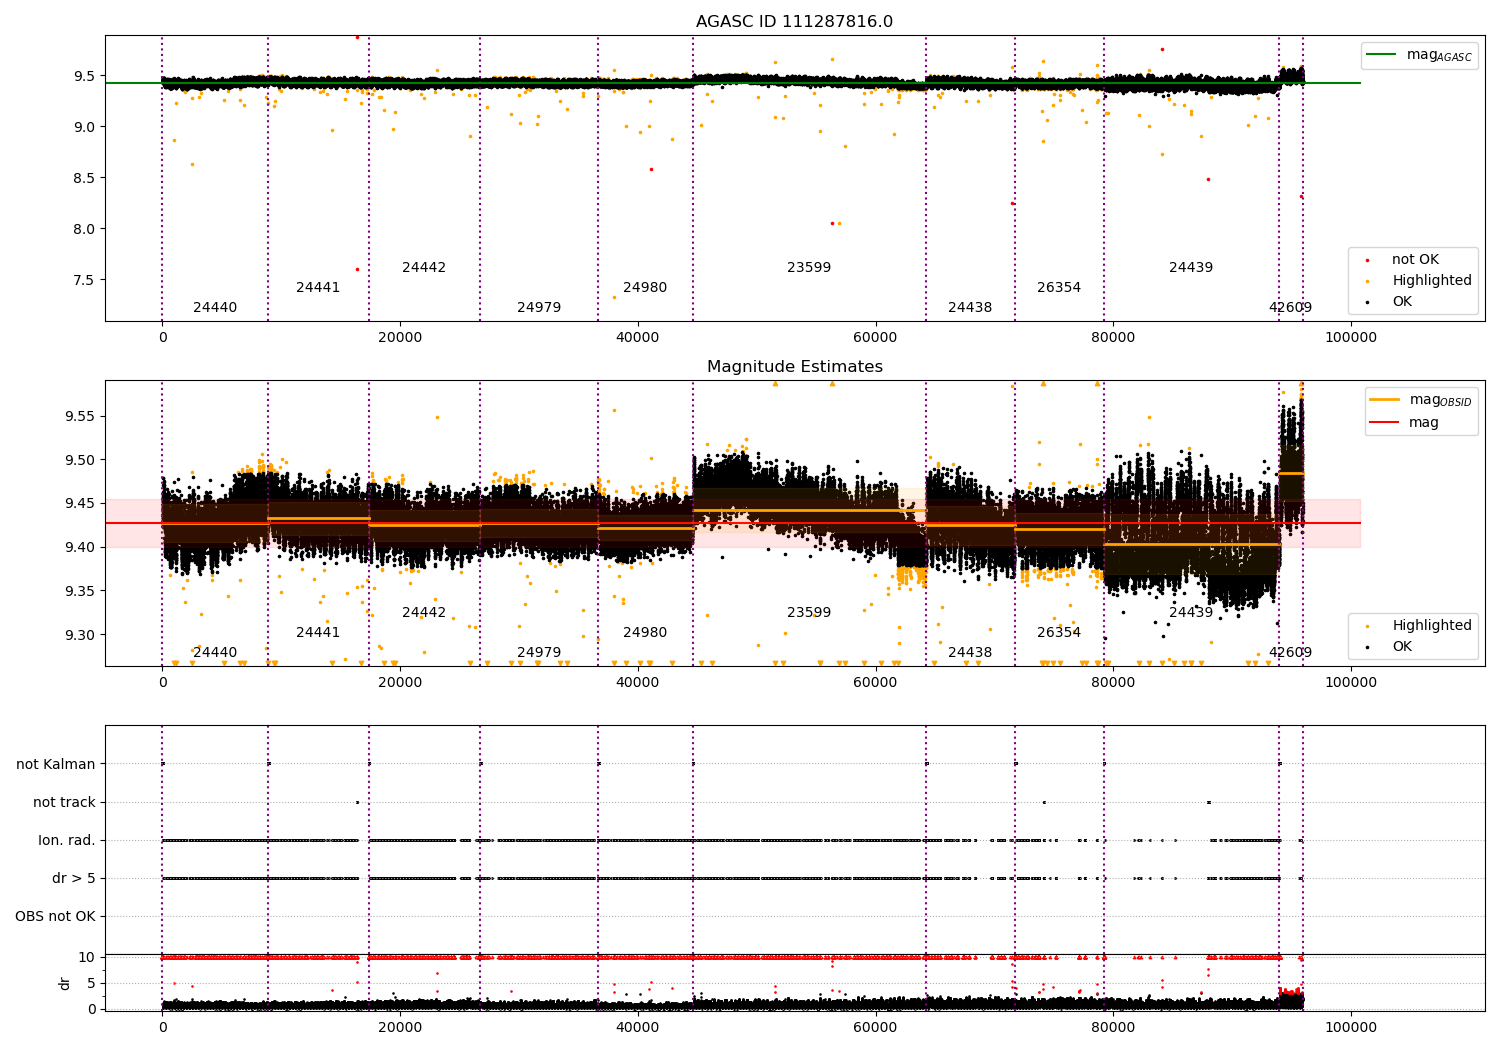This screenshot has width=1500, height=1050.
Task: Click OBSID label 24439 in the middle plot
Action: click(1190, 613)
